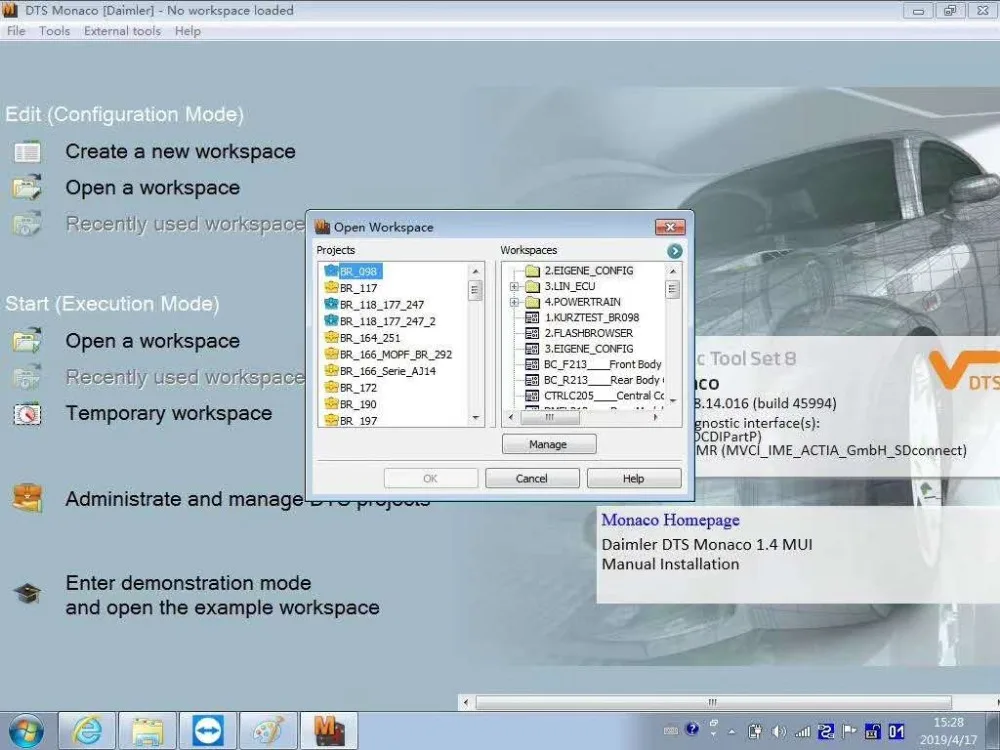Open the Tools menu
The height and width of the screenshot is (750, 1000).
coord(54,31)
